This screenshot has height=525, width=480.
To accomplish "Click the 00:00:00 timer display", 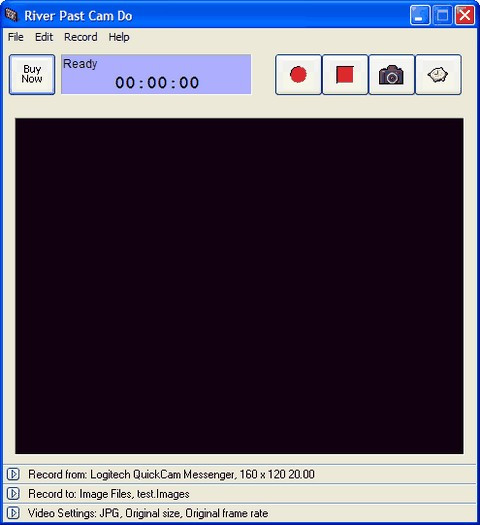I will [157, 83].
